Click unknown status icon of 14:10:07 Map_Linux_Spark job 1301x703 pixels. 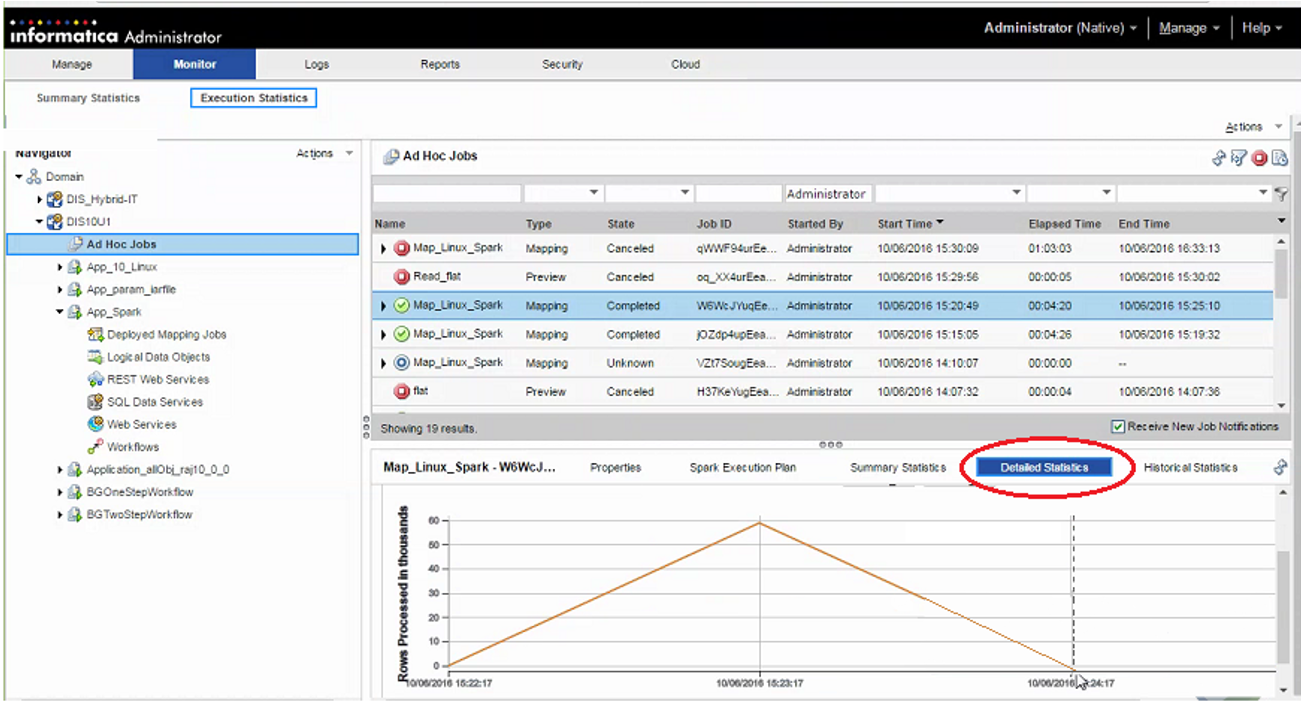402,363
